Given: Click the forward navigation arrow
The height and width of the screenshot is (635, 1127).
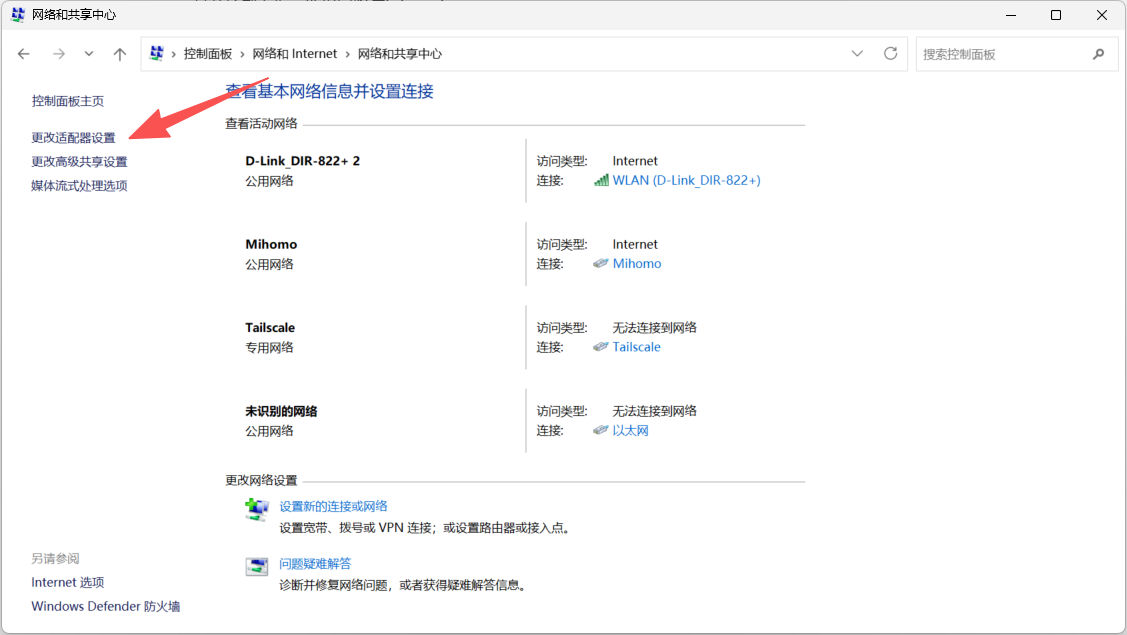Looking at the screenshot, I should click(x=59, y=54).
